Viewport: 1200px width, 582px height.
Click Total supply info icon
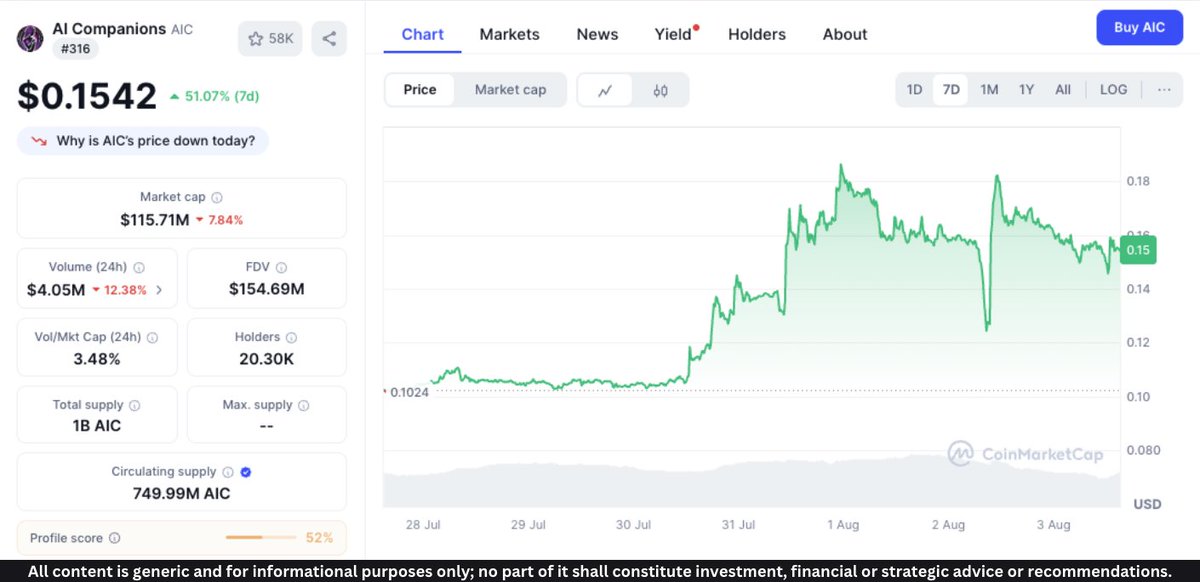click(135, 405)
